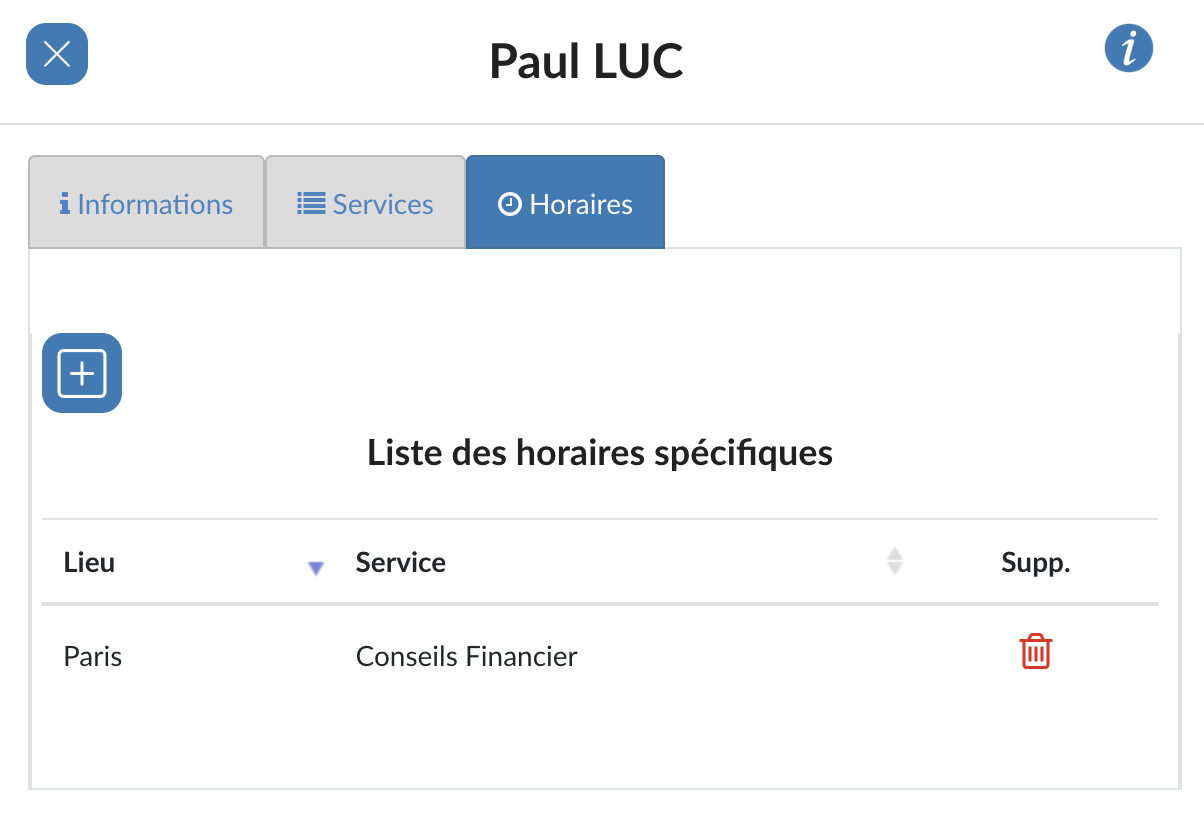
Task: Add a new specific schedule with the plus icon
Action: click(82, 373)
